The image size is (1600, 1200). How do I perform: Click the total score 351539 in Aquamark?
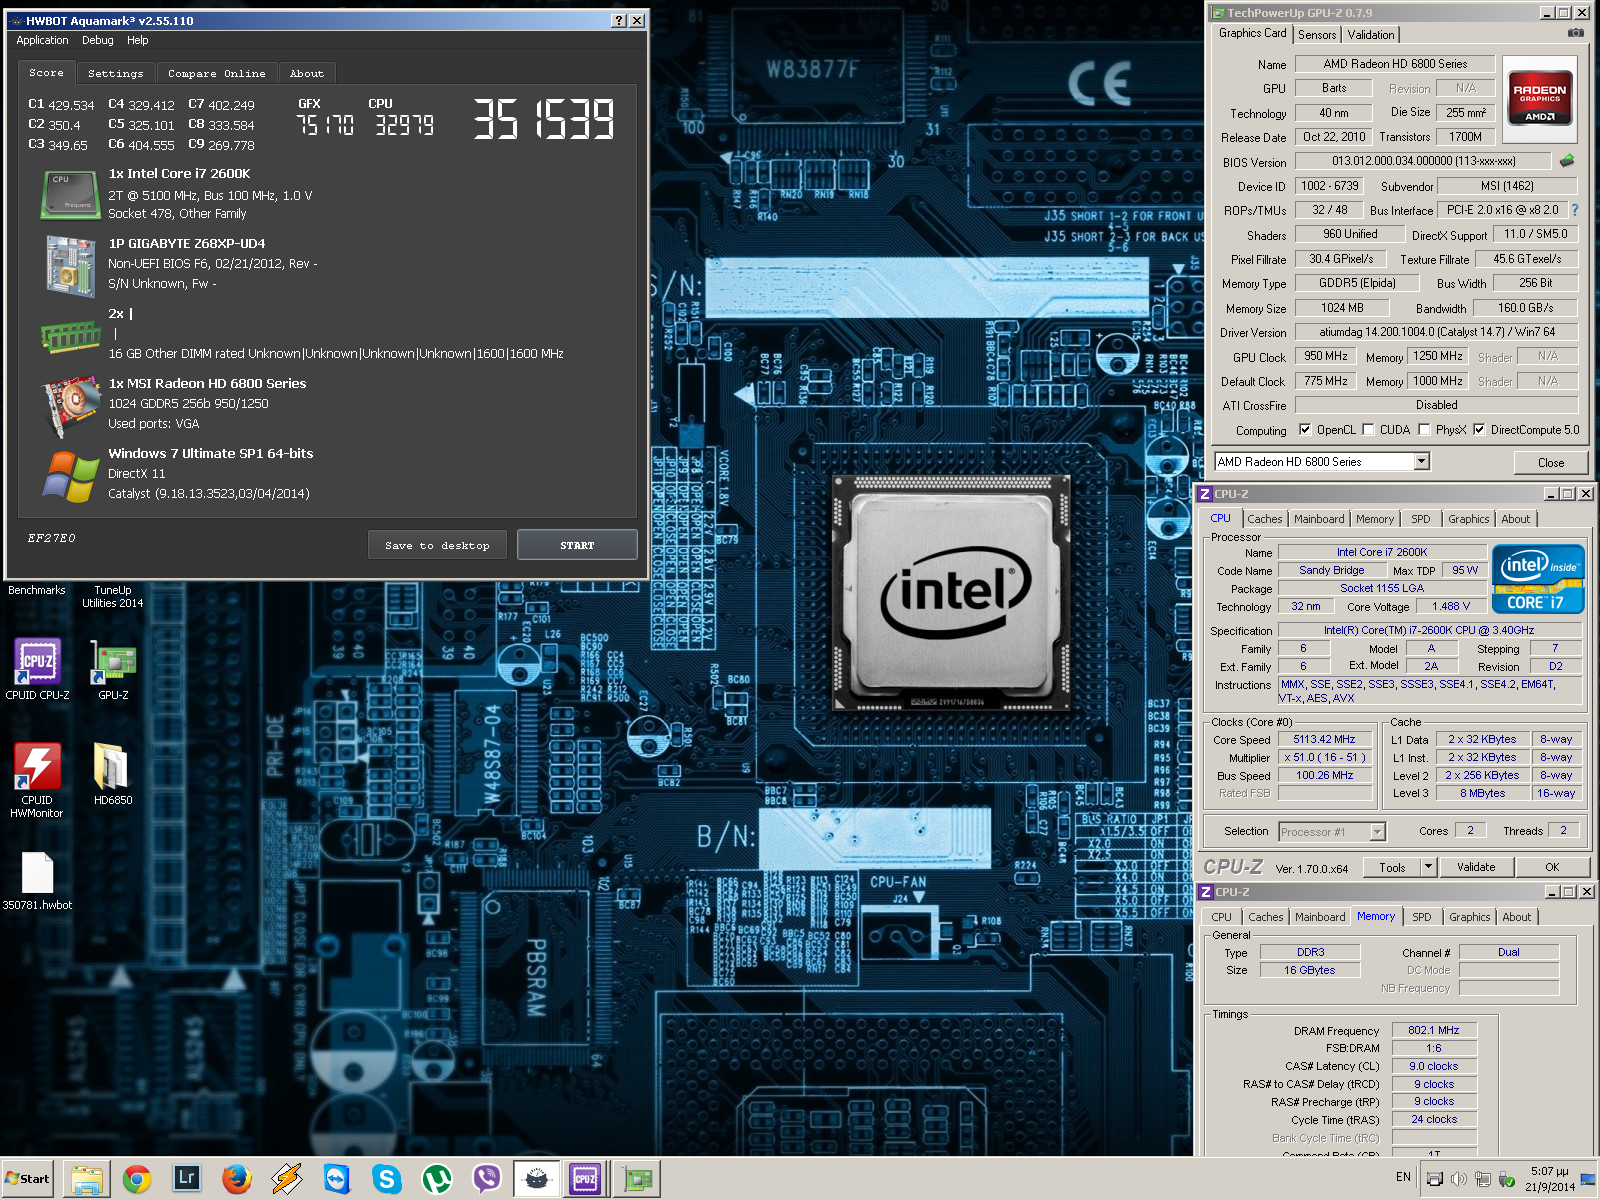pos(544,119)
